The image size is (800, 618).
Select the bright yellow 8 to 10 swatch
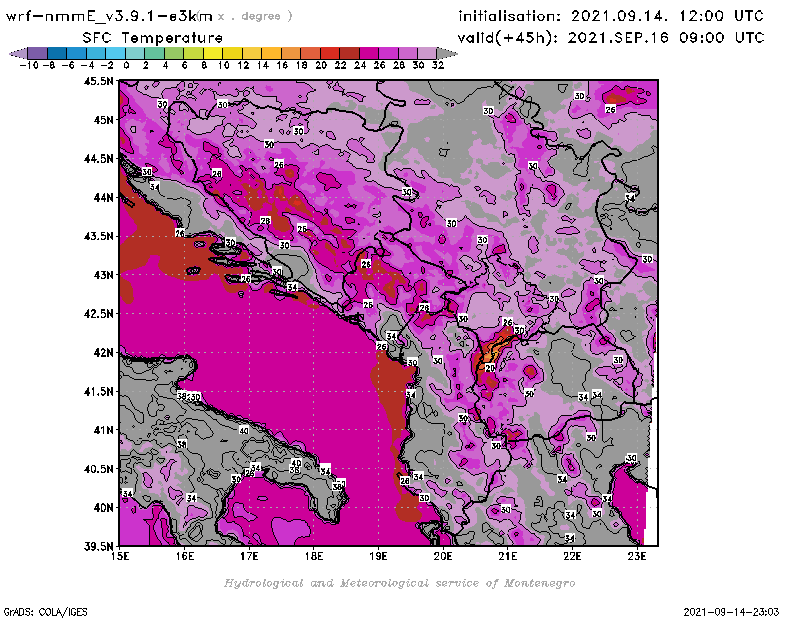tap(213, 53)
